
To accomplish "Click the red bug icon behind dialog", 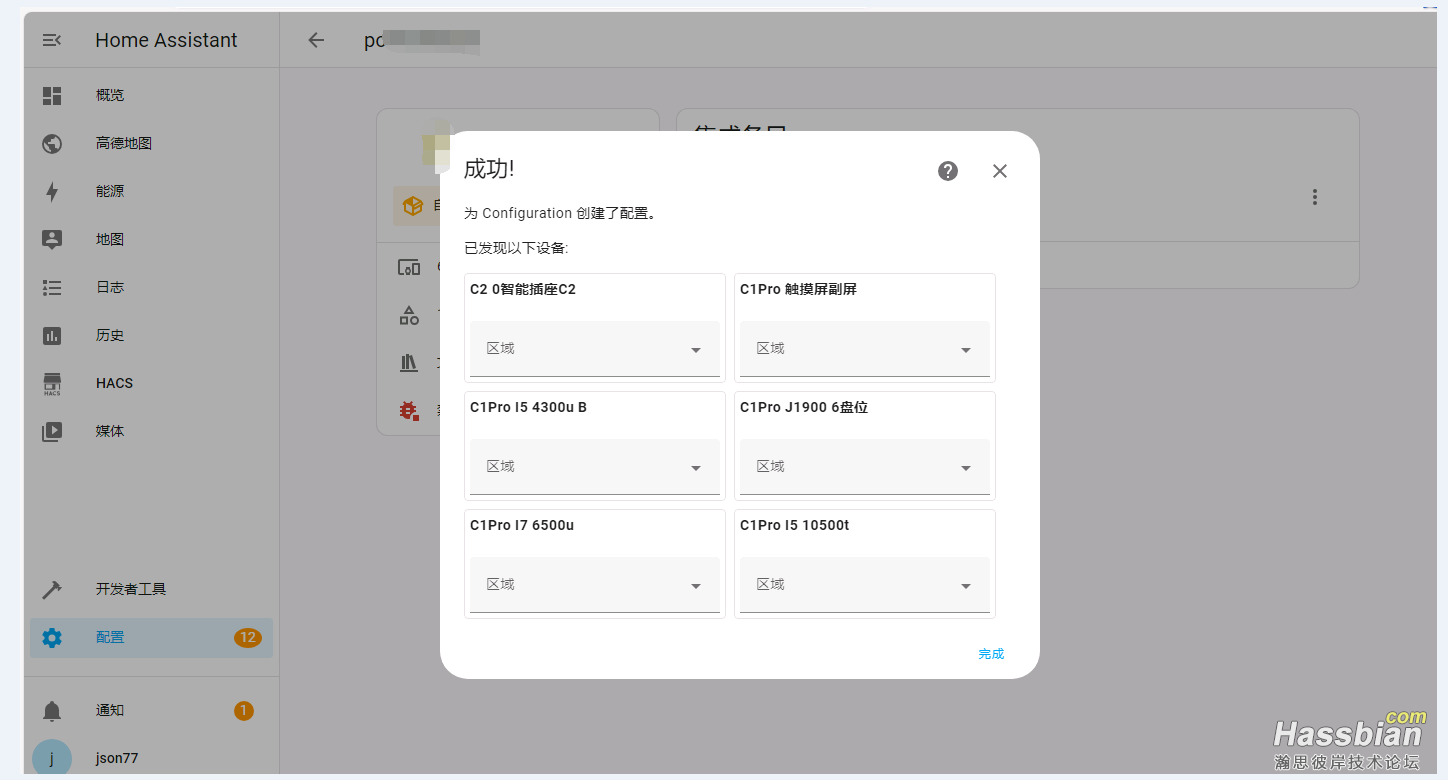I will point(409,409).
